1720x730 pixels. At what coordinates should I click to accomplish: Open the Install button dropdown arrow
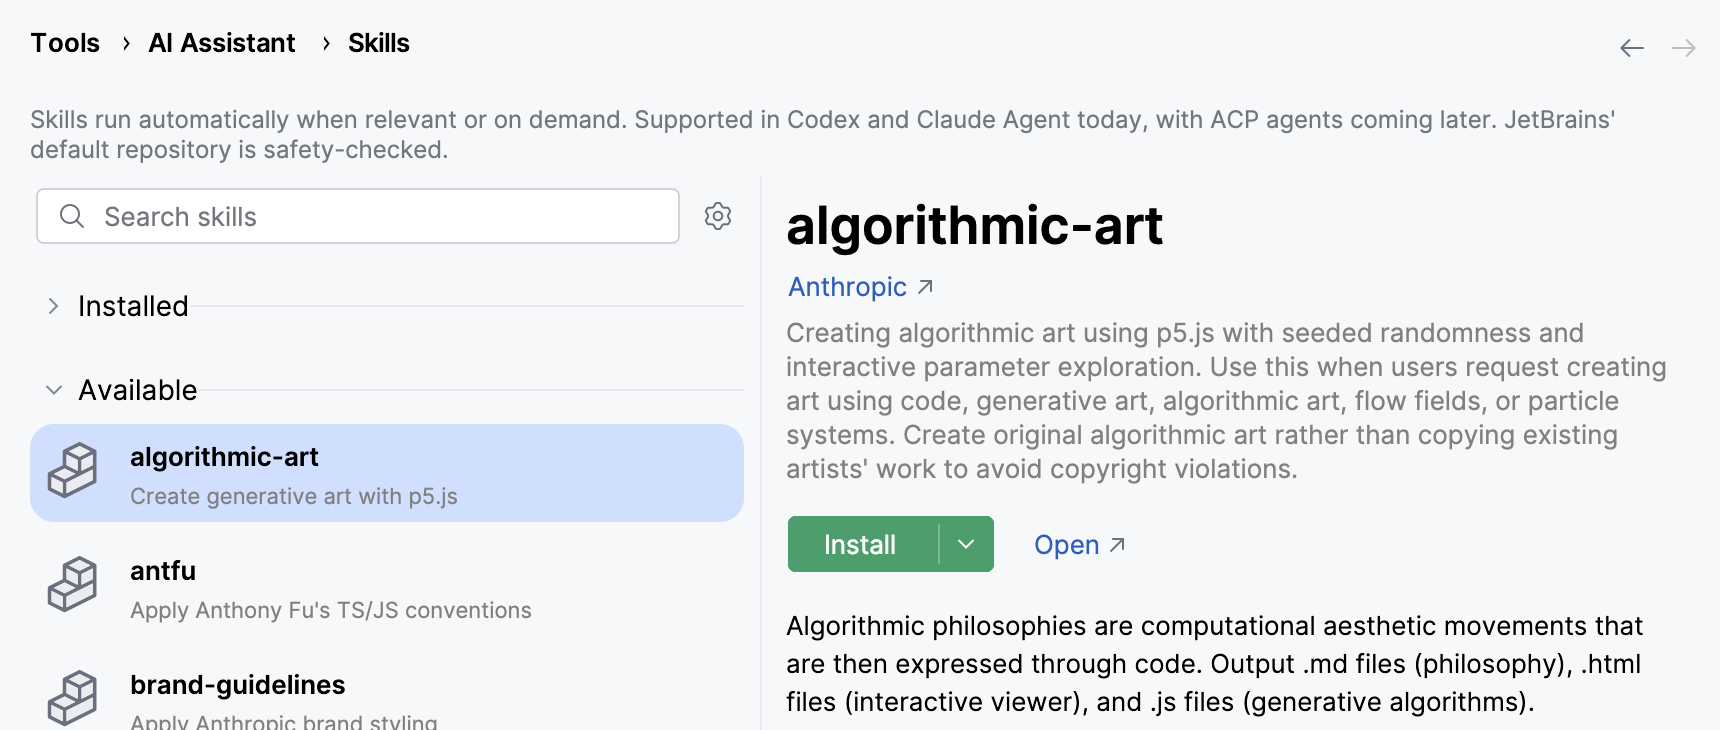click(x=966, y=544)
